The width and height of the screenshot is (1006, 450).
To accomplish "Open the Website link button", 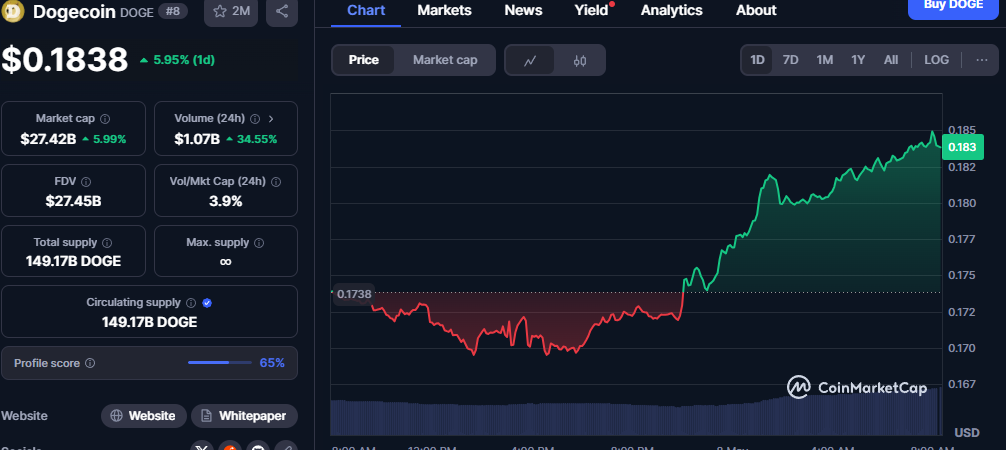I will click(x=144, y=416).
